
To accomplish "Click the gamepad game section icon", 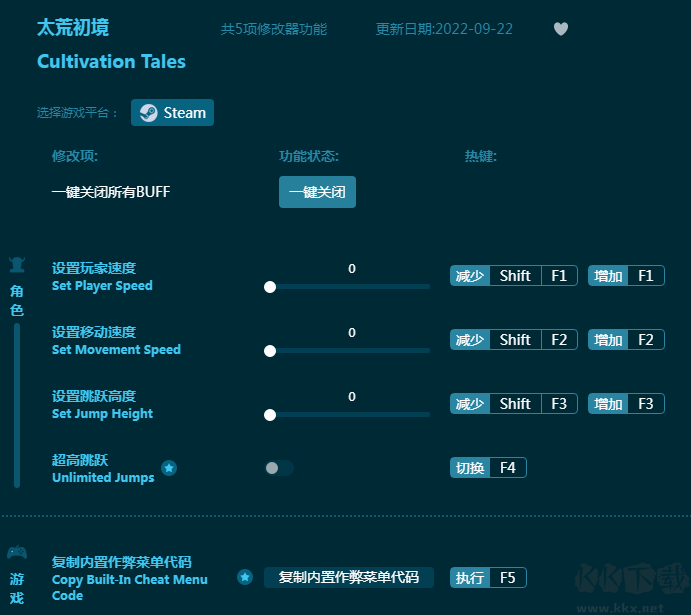I will tap(17, 552).
